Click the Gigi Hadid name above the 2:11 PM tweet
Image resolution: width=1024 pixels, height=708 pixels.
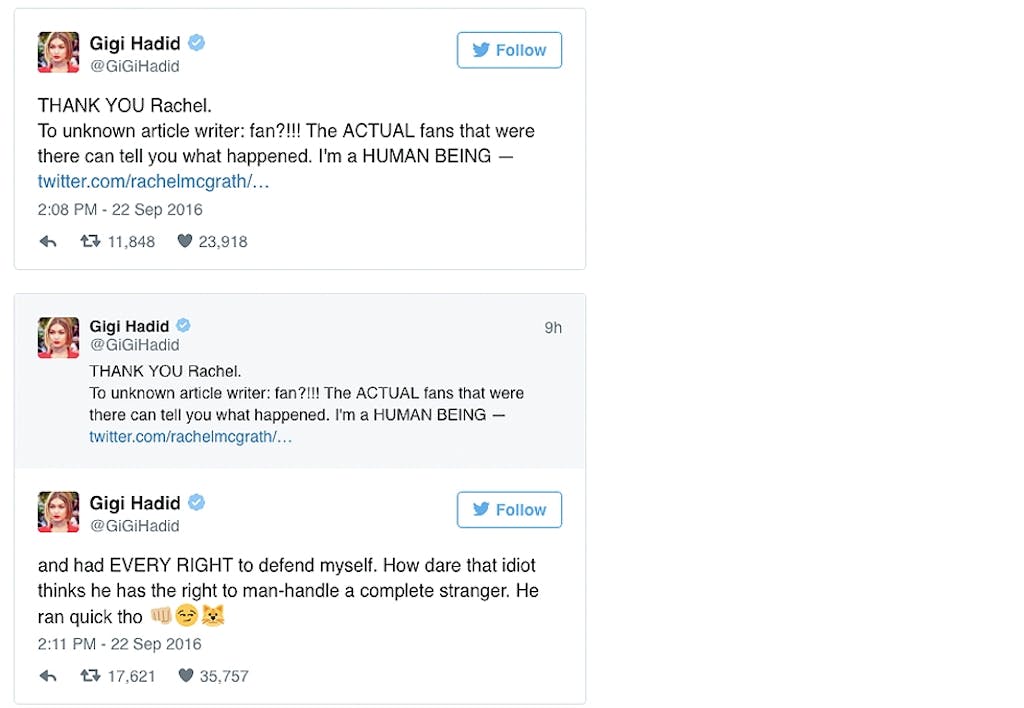point(135,502)
